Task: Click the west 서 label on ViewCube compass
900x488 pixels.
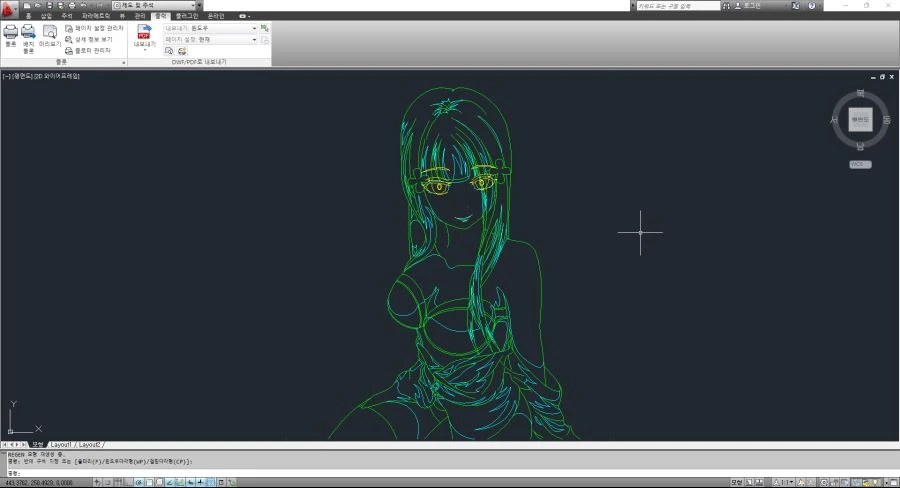Action: coord(834,119)
